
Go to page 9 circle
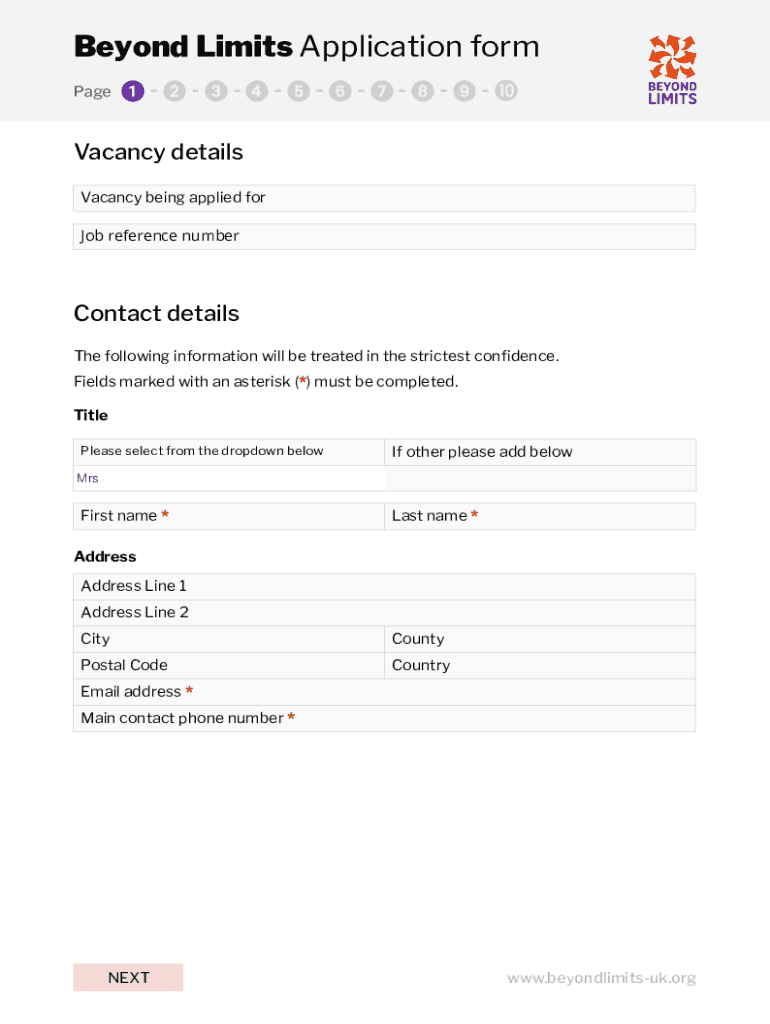(x=464, y=92)
